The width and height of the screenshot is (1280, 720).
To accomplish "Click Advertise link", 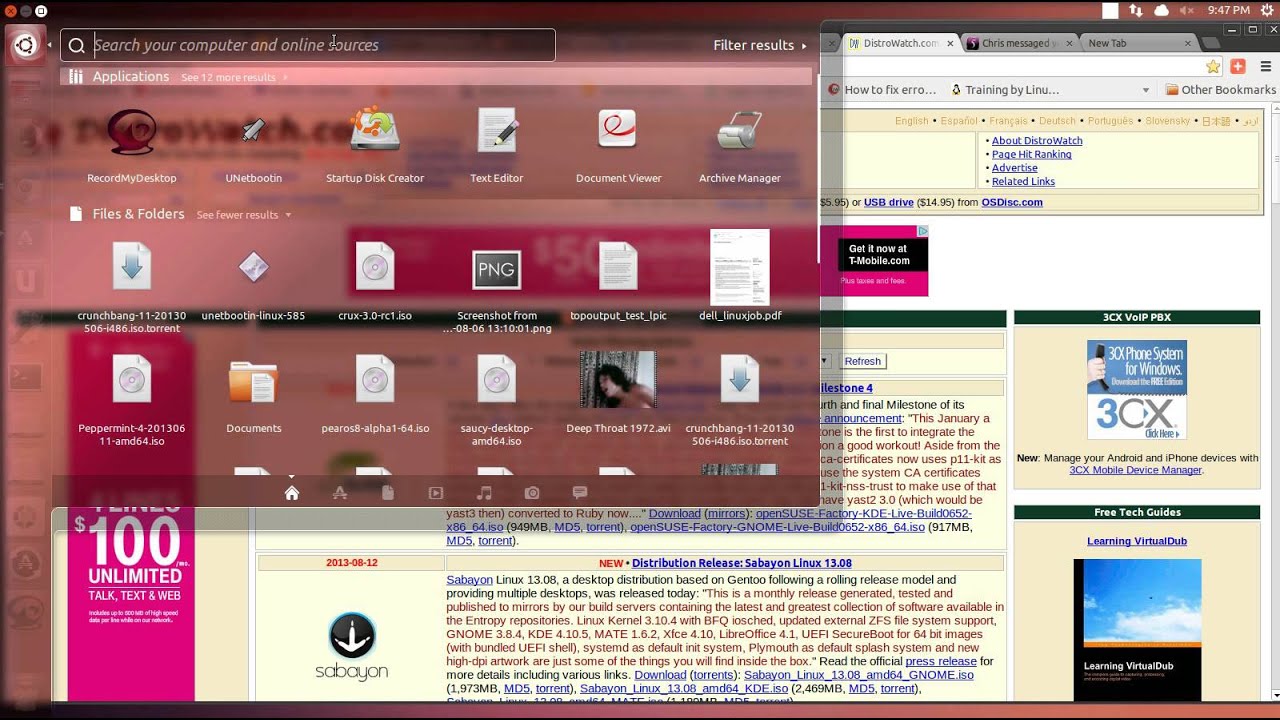I will (x=1014, y=168).
